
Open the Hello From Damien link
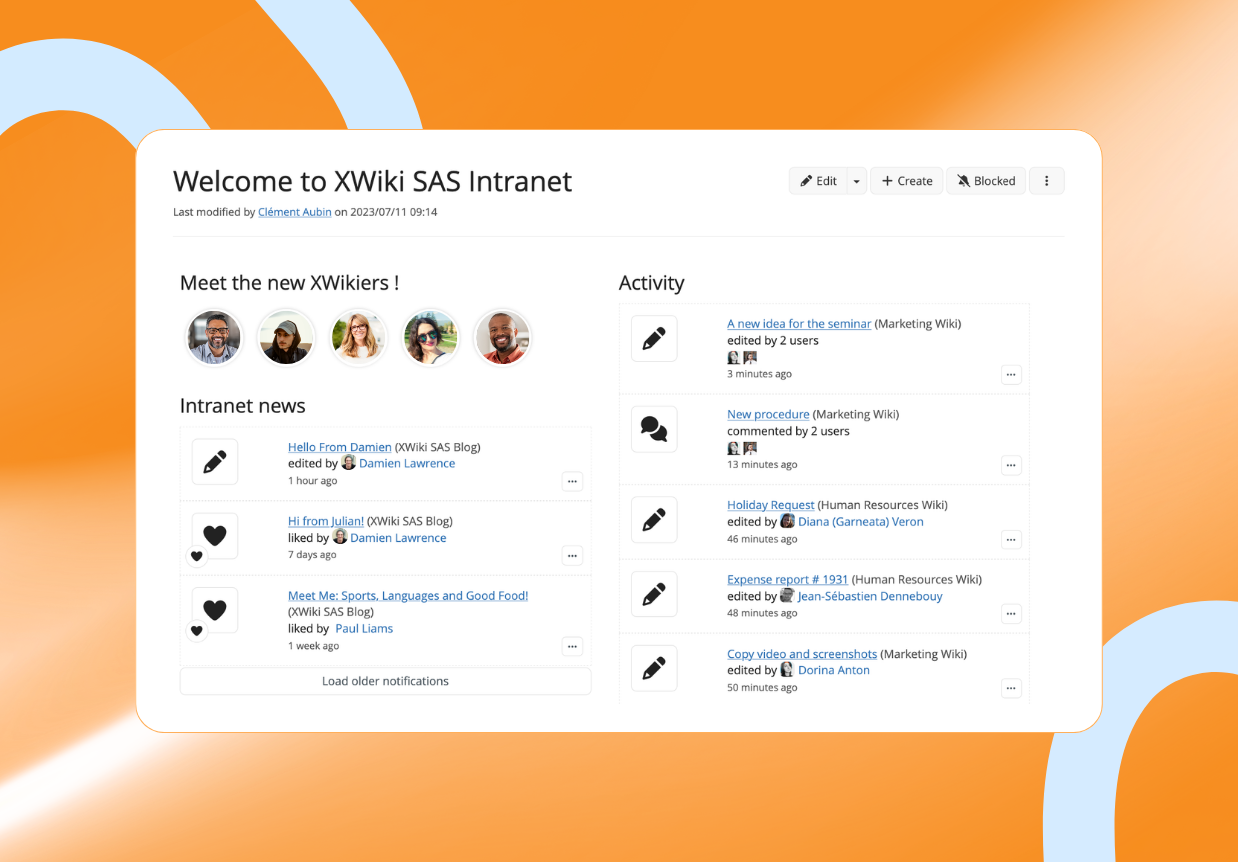pos(340,447)
